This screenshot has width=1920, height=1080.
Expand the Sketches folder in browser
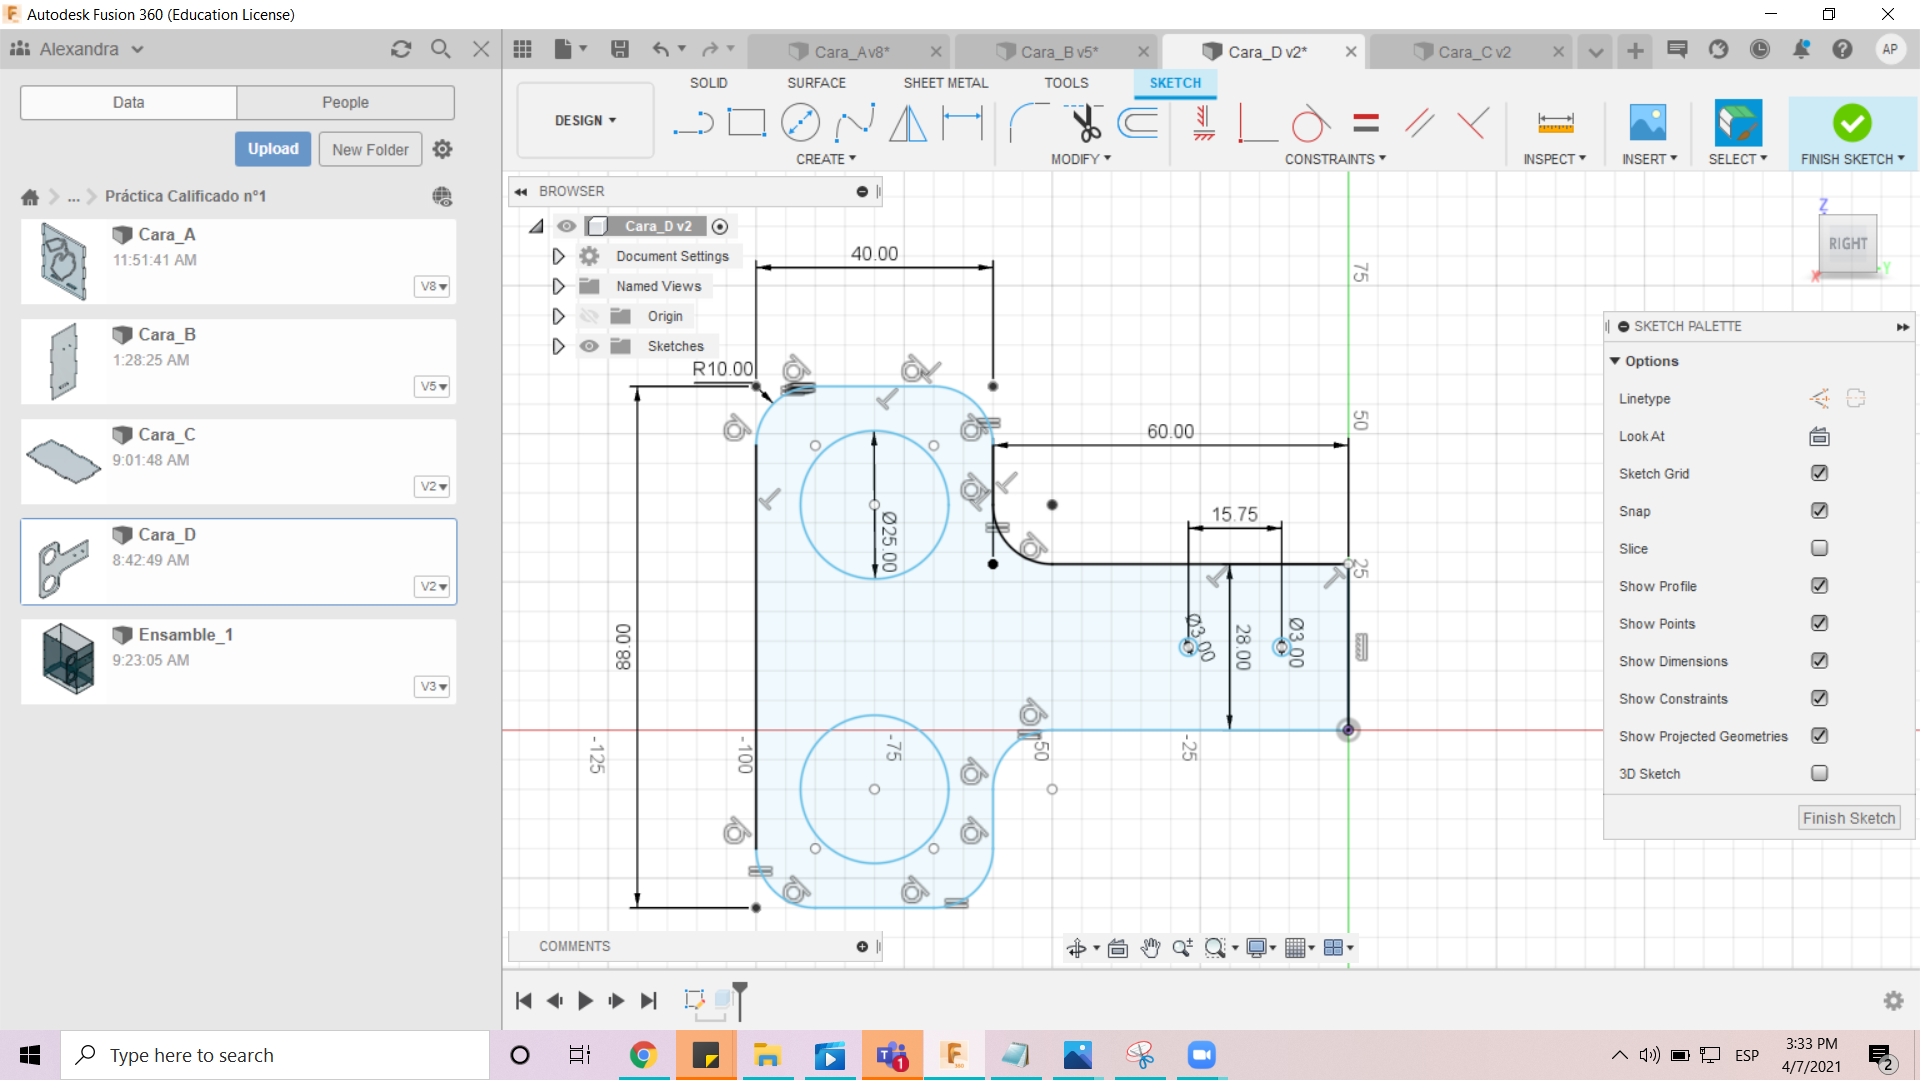(555, 345)
